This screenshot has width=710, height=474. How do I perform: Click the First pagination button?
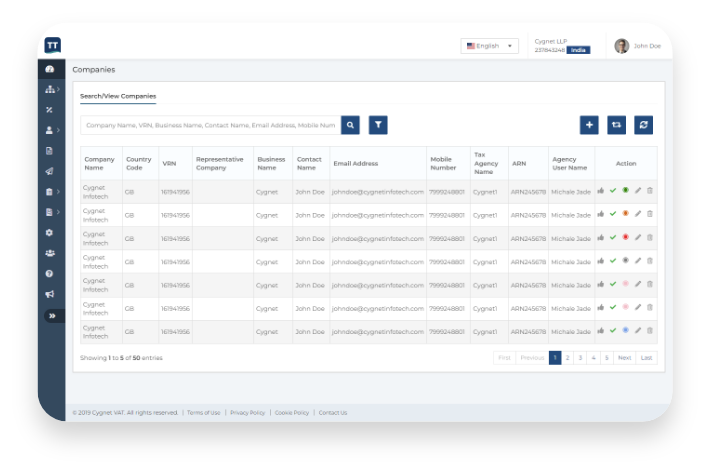(504, 358)
